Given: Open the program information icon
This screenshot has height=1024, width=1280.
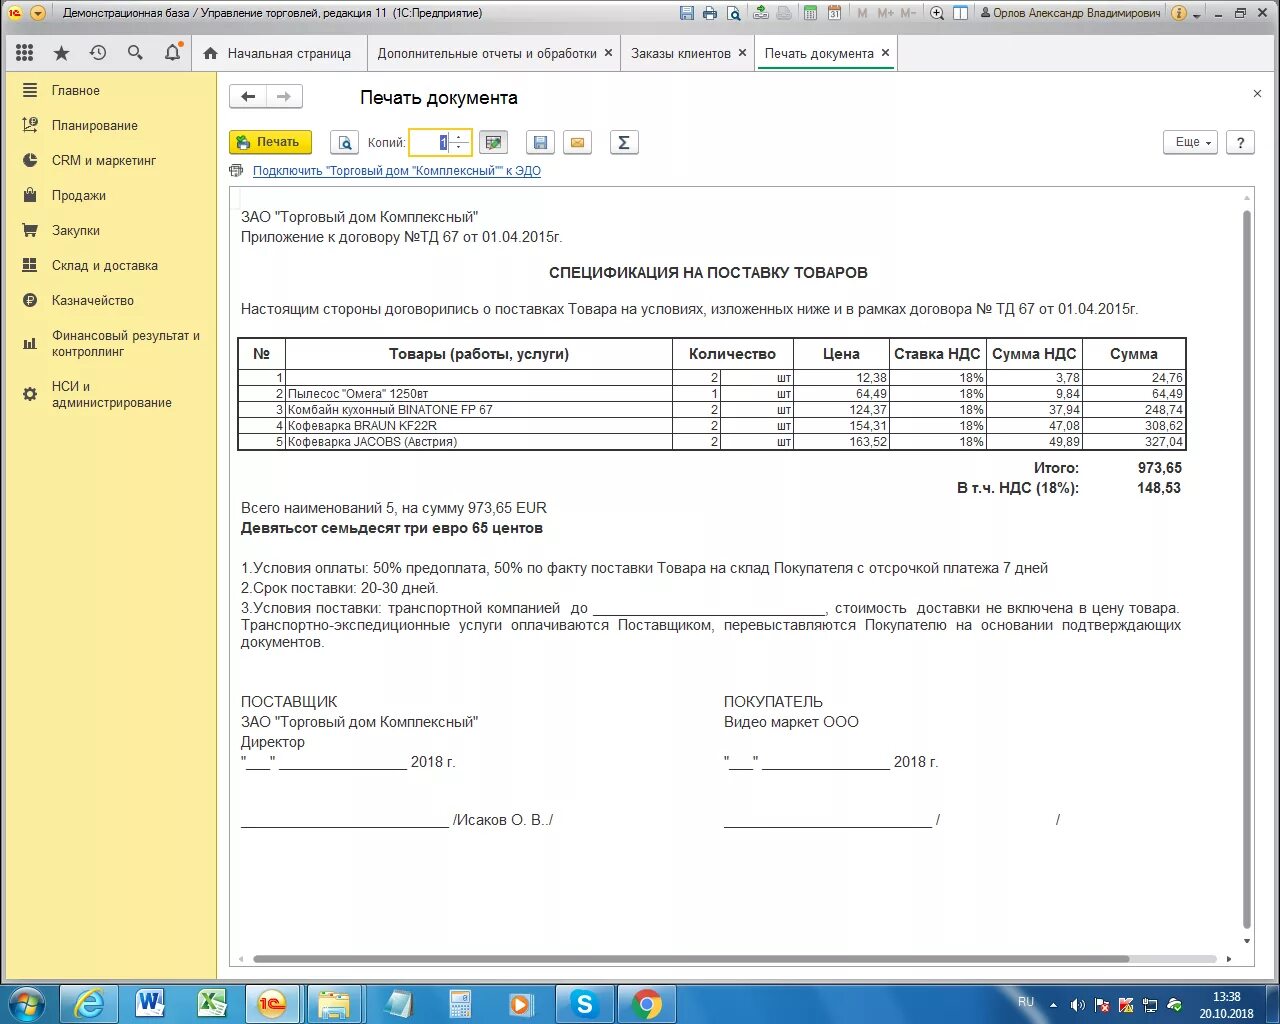Looking at the screenshot, I should (x=1178, y=13).
